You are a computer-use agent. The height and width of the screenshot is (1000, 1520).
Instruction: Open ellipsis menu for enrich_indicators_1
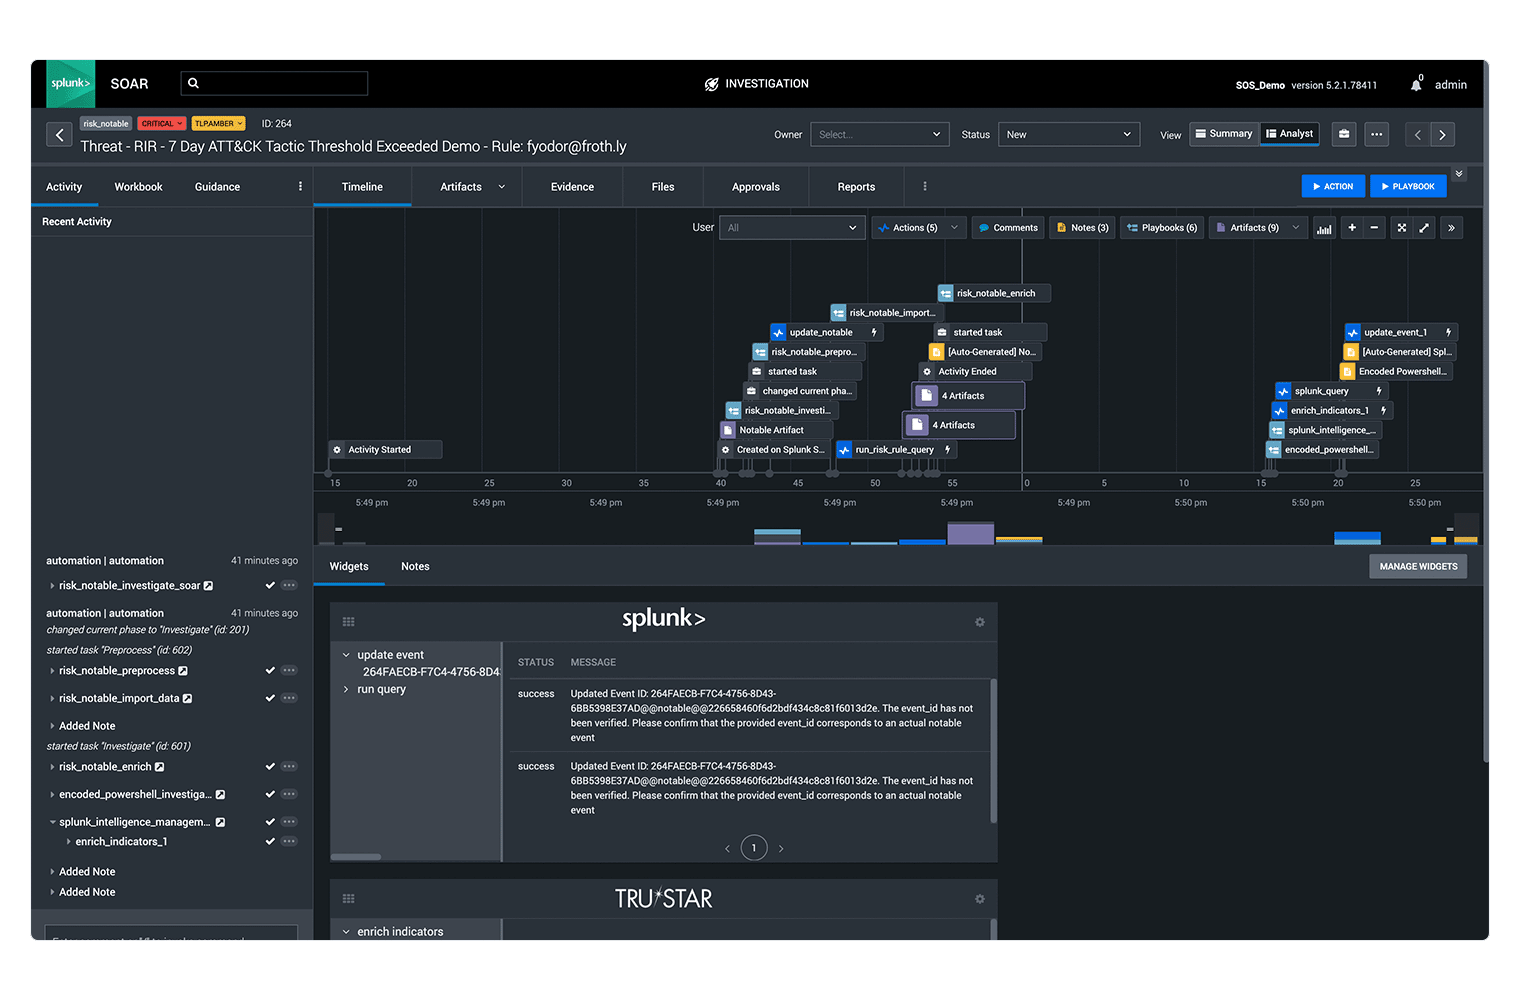[289, 842]
